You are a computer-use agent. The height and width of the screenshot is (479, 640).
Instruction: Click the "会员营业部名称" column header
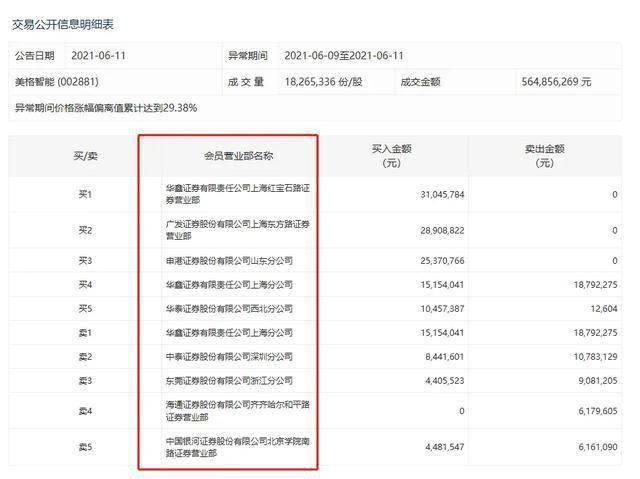point(238,156)
